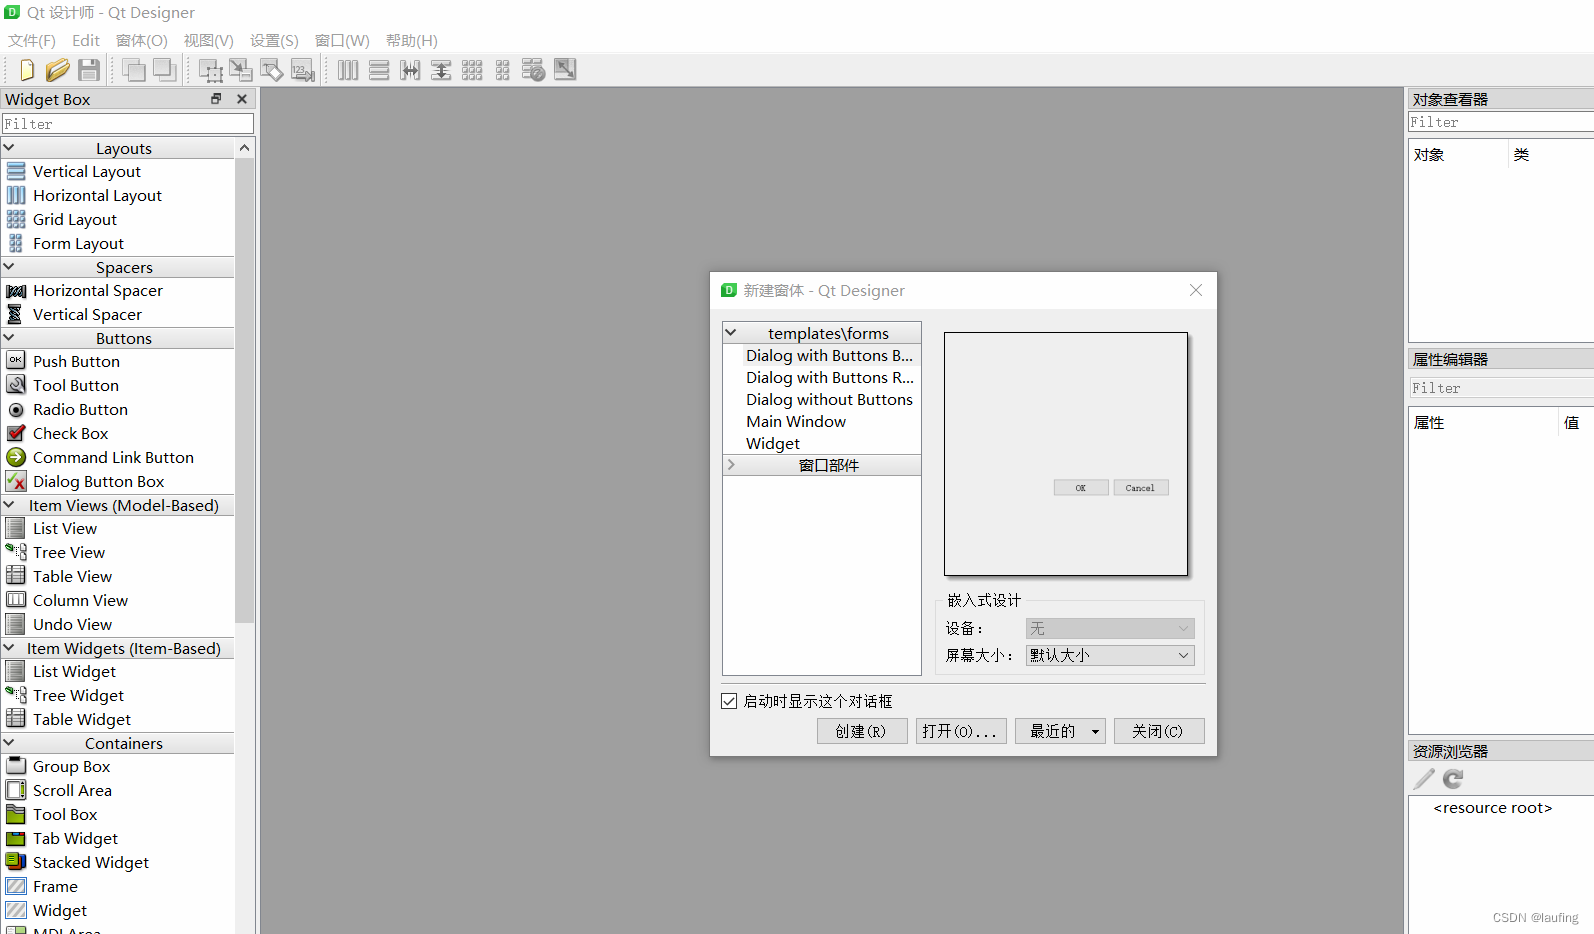Image resolution: width=1594 pixels, height=934 pixels.
Task: Click the Bring to Front toolbar icon
Action: (x=165, y=70)
